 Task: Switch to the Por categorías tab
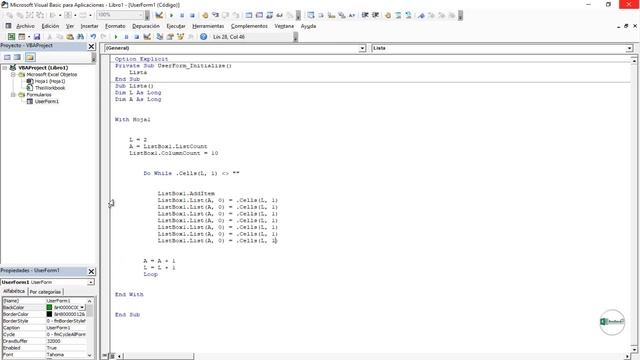pos(45,292)
